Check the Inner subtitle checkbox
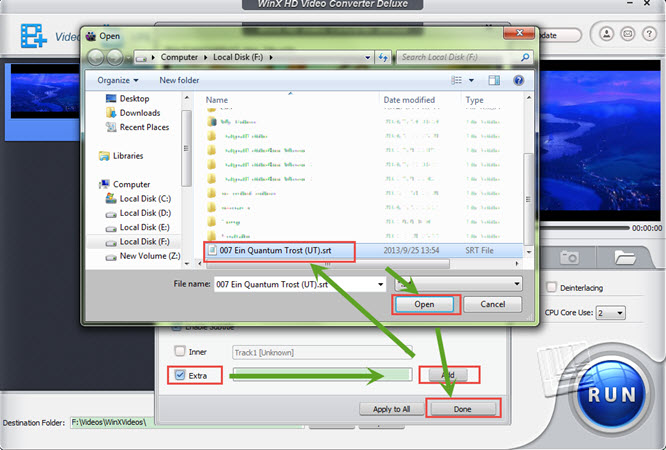Image resolution: width=666 pixels, height=450 pixels. point(180,352)
